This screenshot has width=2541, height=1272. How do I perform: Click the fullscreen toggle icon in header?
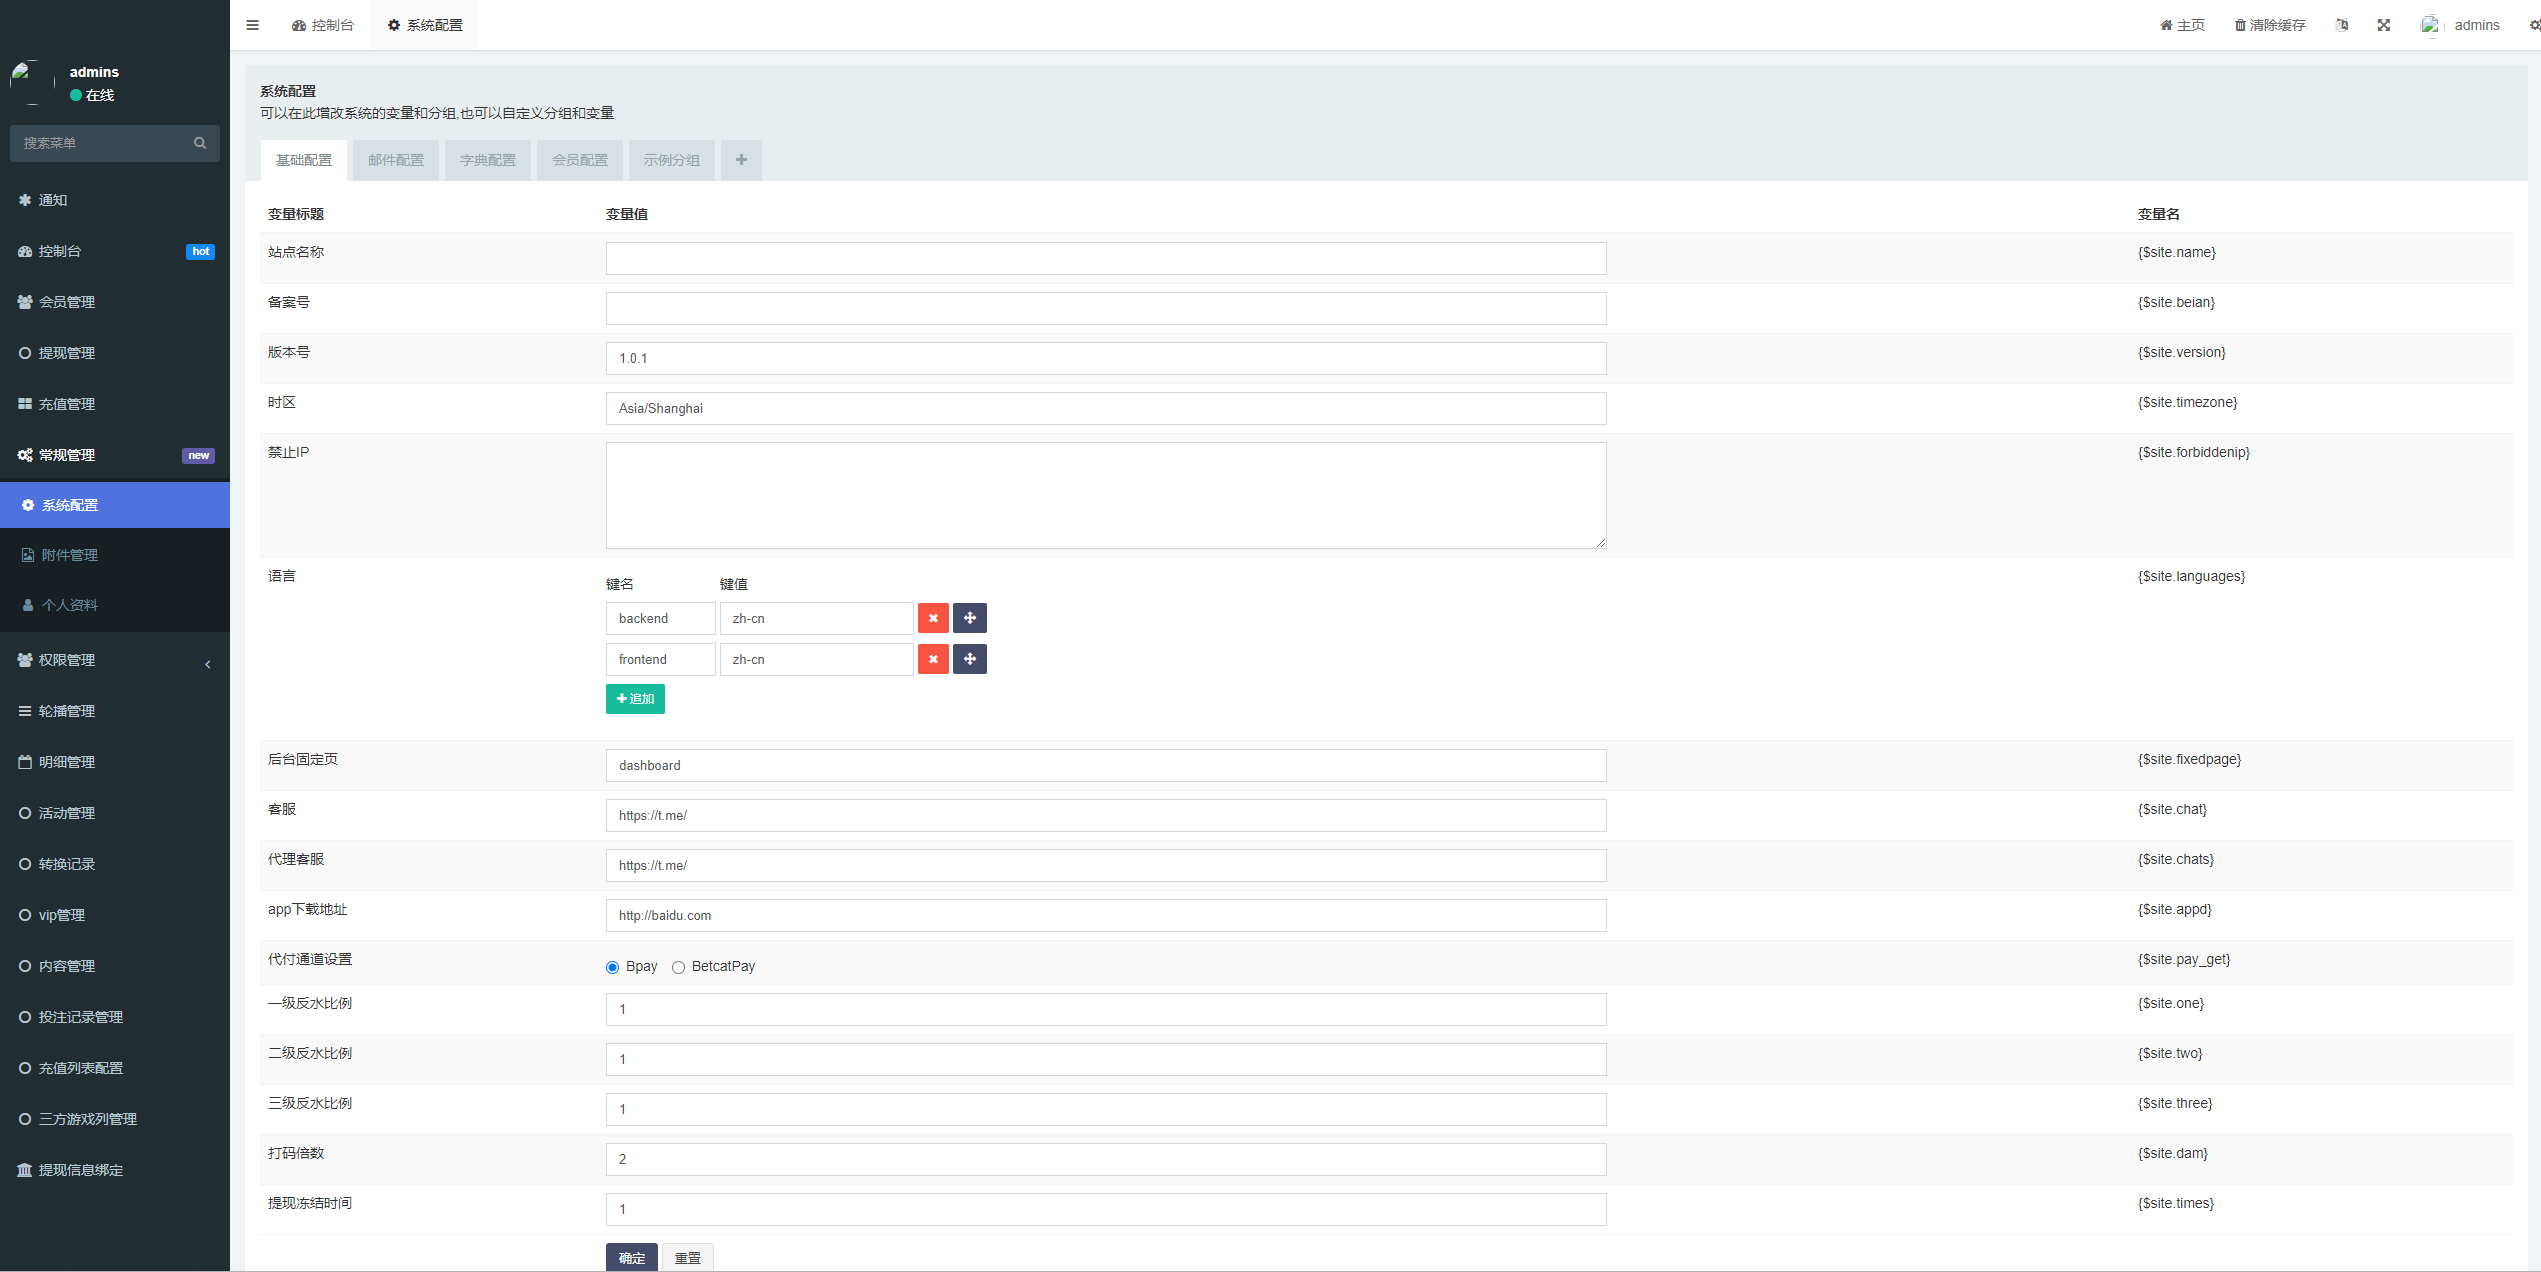2384,25
